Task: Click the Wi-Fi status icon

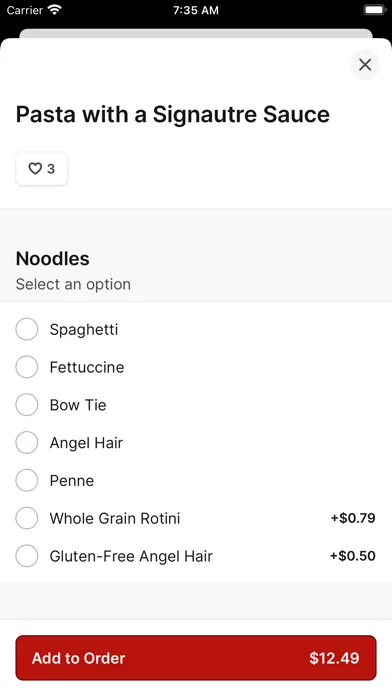Action: [55, 10]
